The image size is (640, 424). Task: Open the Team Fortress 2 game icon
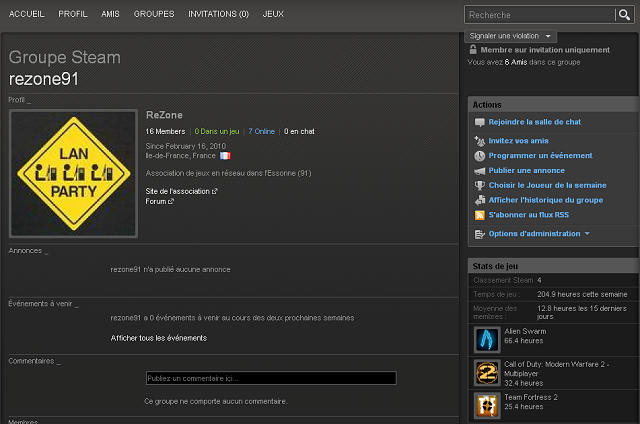pos(487,406)
